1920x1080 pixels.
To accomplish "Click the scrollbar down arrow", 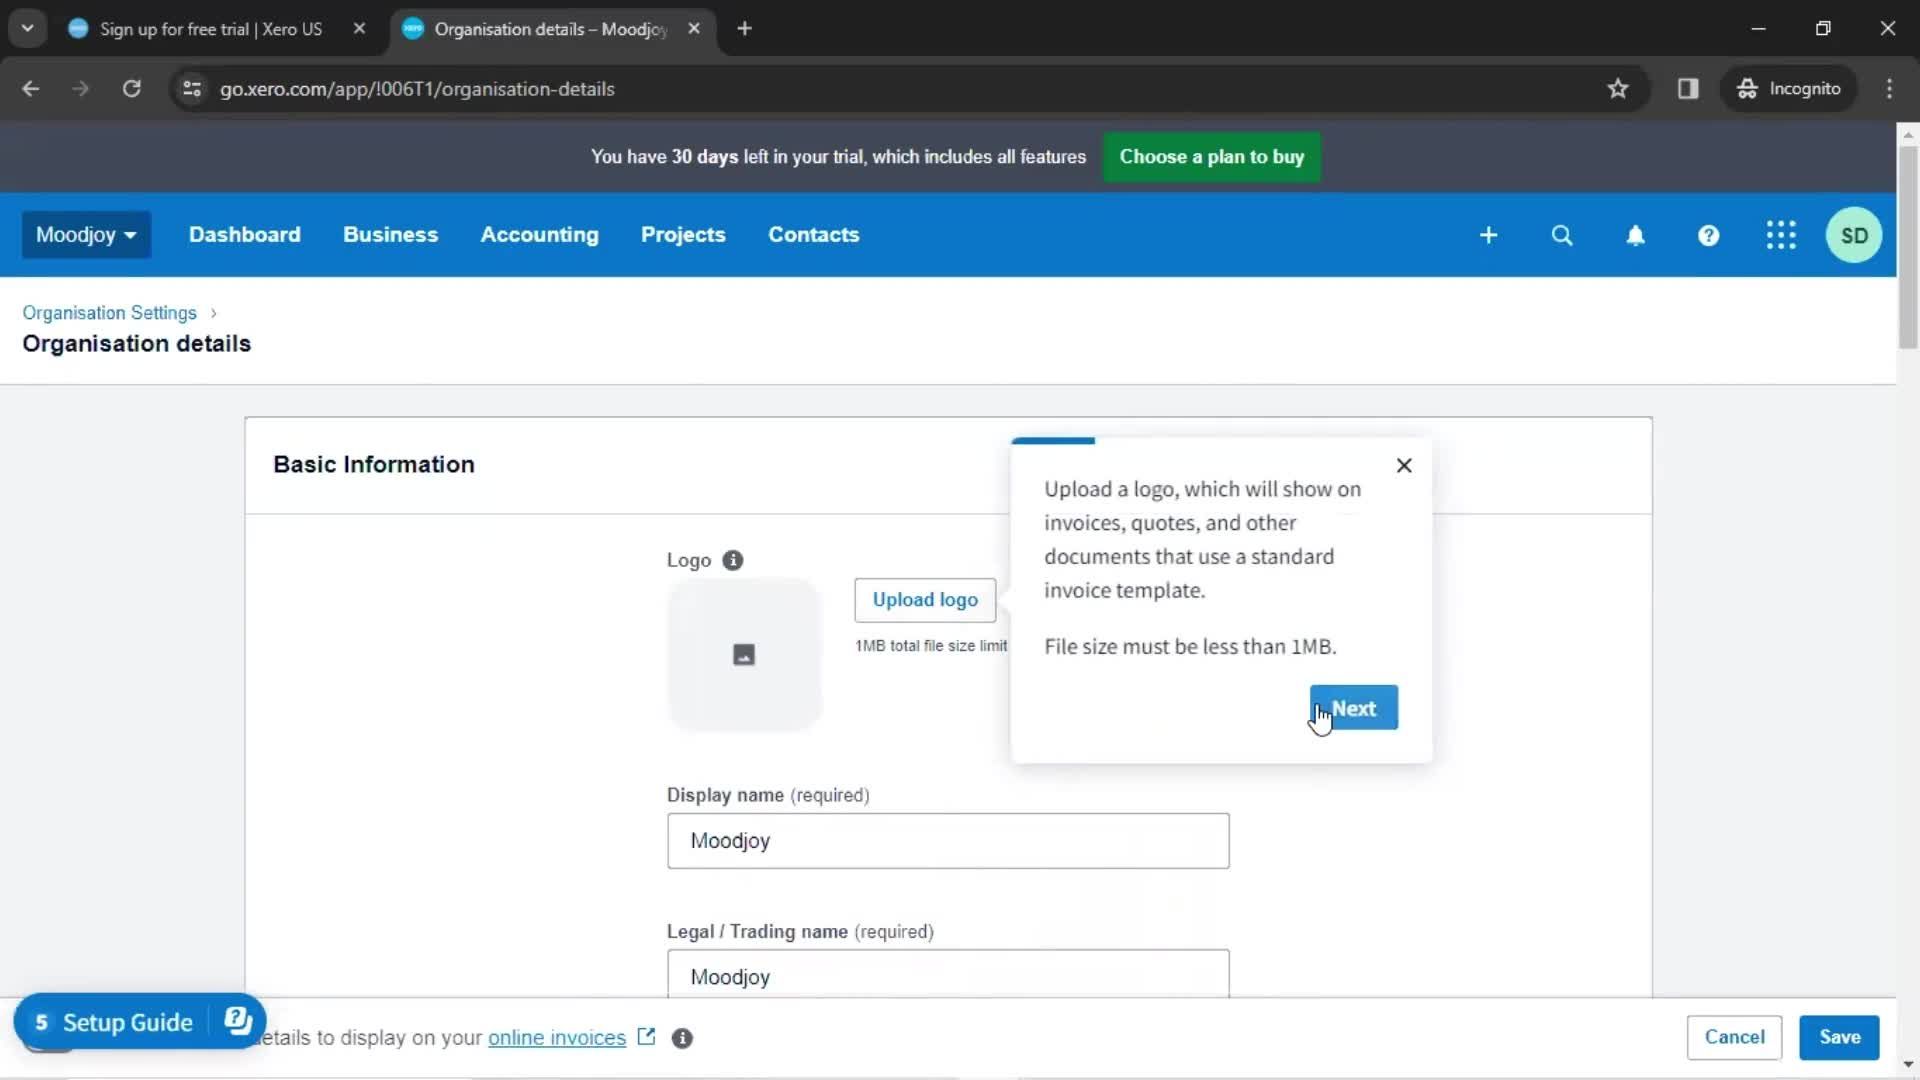I will click(1908, 1066).
